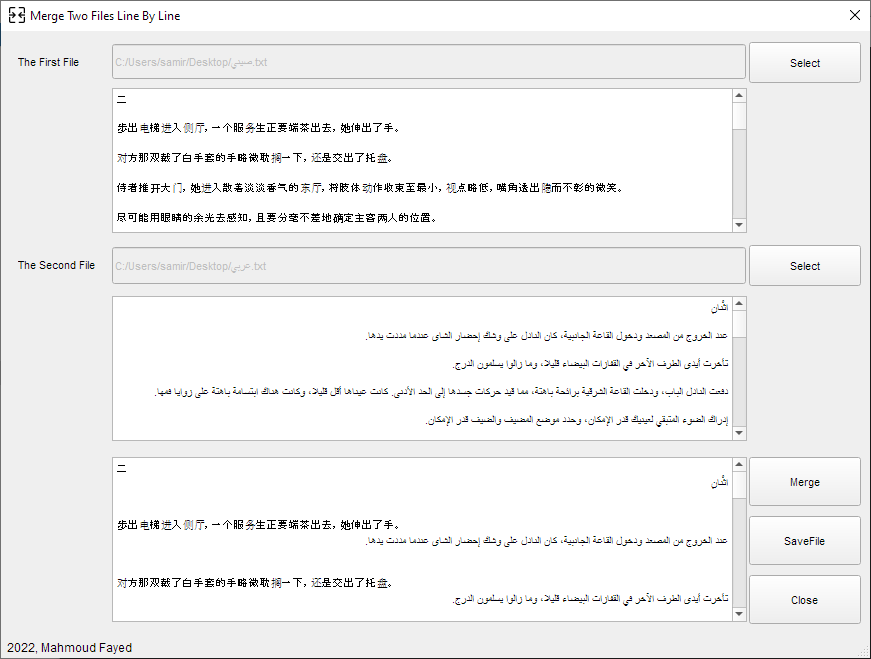The width and height of the screenshot is (871, 659).
Task: Click the SaveFile button
Action: [x=804, y=541]
